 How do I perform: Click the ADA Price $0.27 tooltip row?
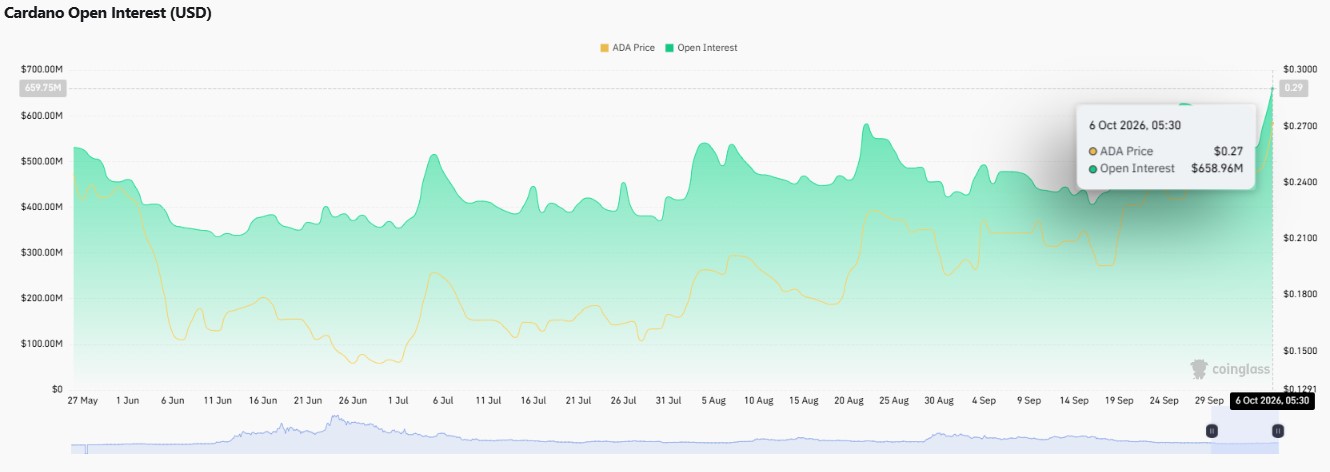point(1165,151)
